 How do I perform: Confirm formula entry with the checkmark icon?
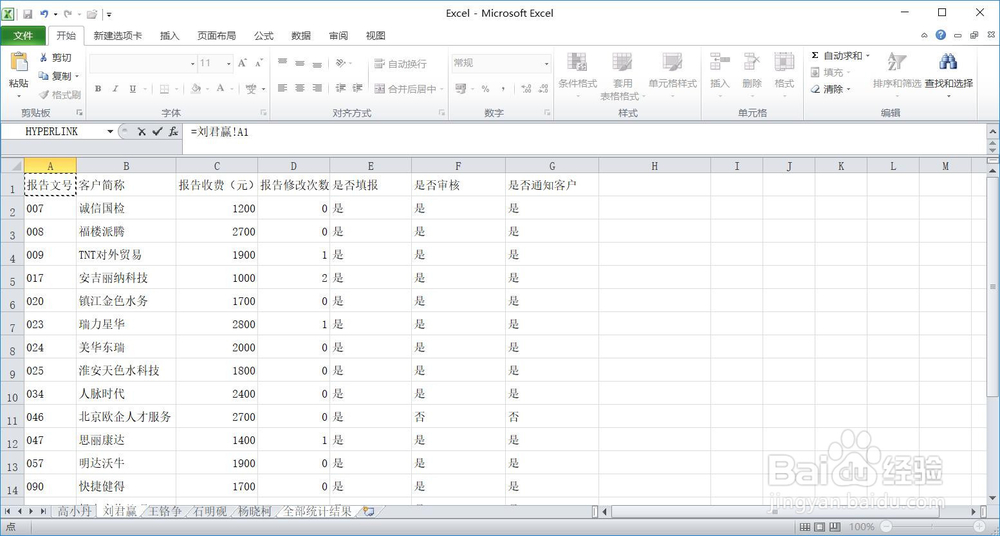158,131
